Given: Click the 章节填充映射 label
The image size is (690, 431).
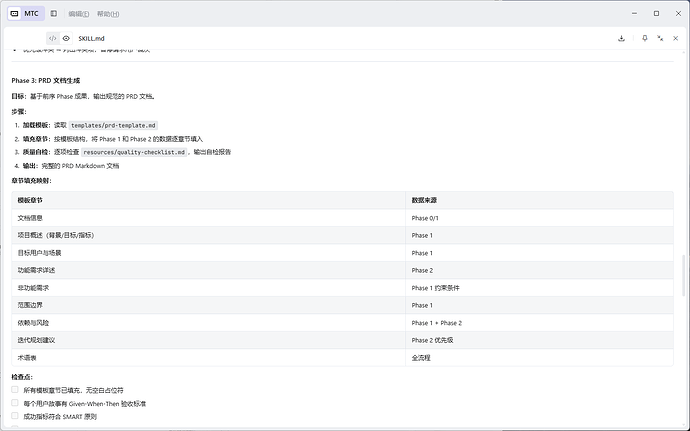Looking at the screenshot, I should click(31, 181).
